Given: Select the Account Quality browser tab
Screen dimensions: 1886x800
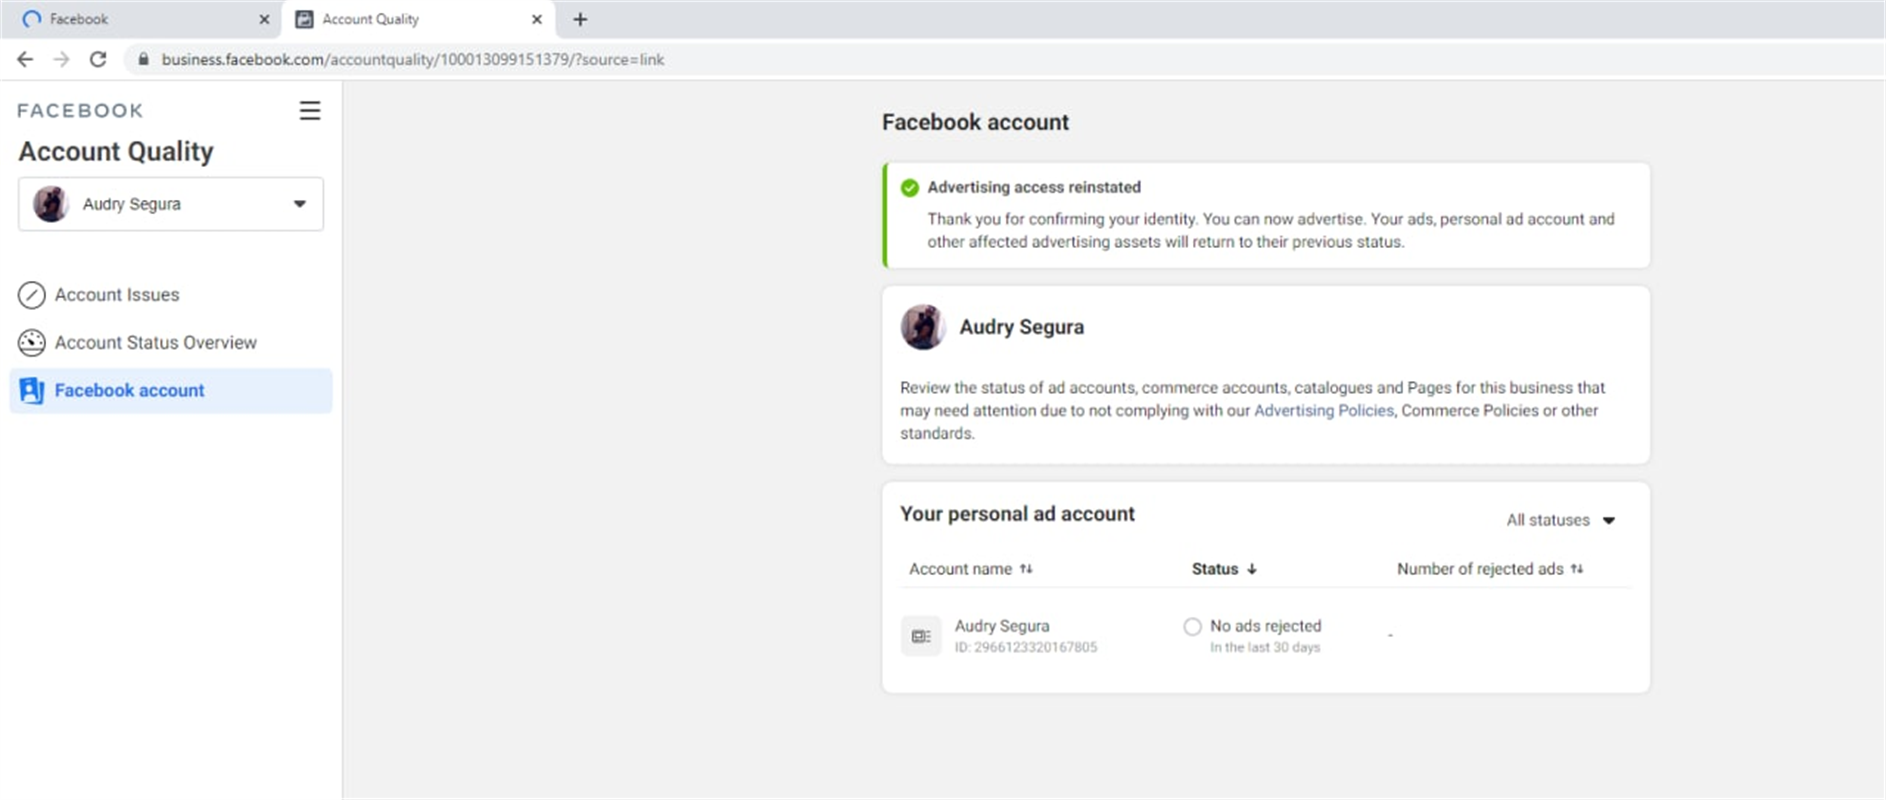Looking at the screenshot, I should pos(418,19).
